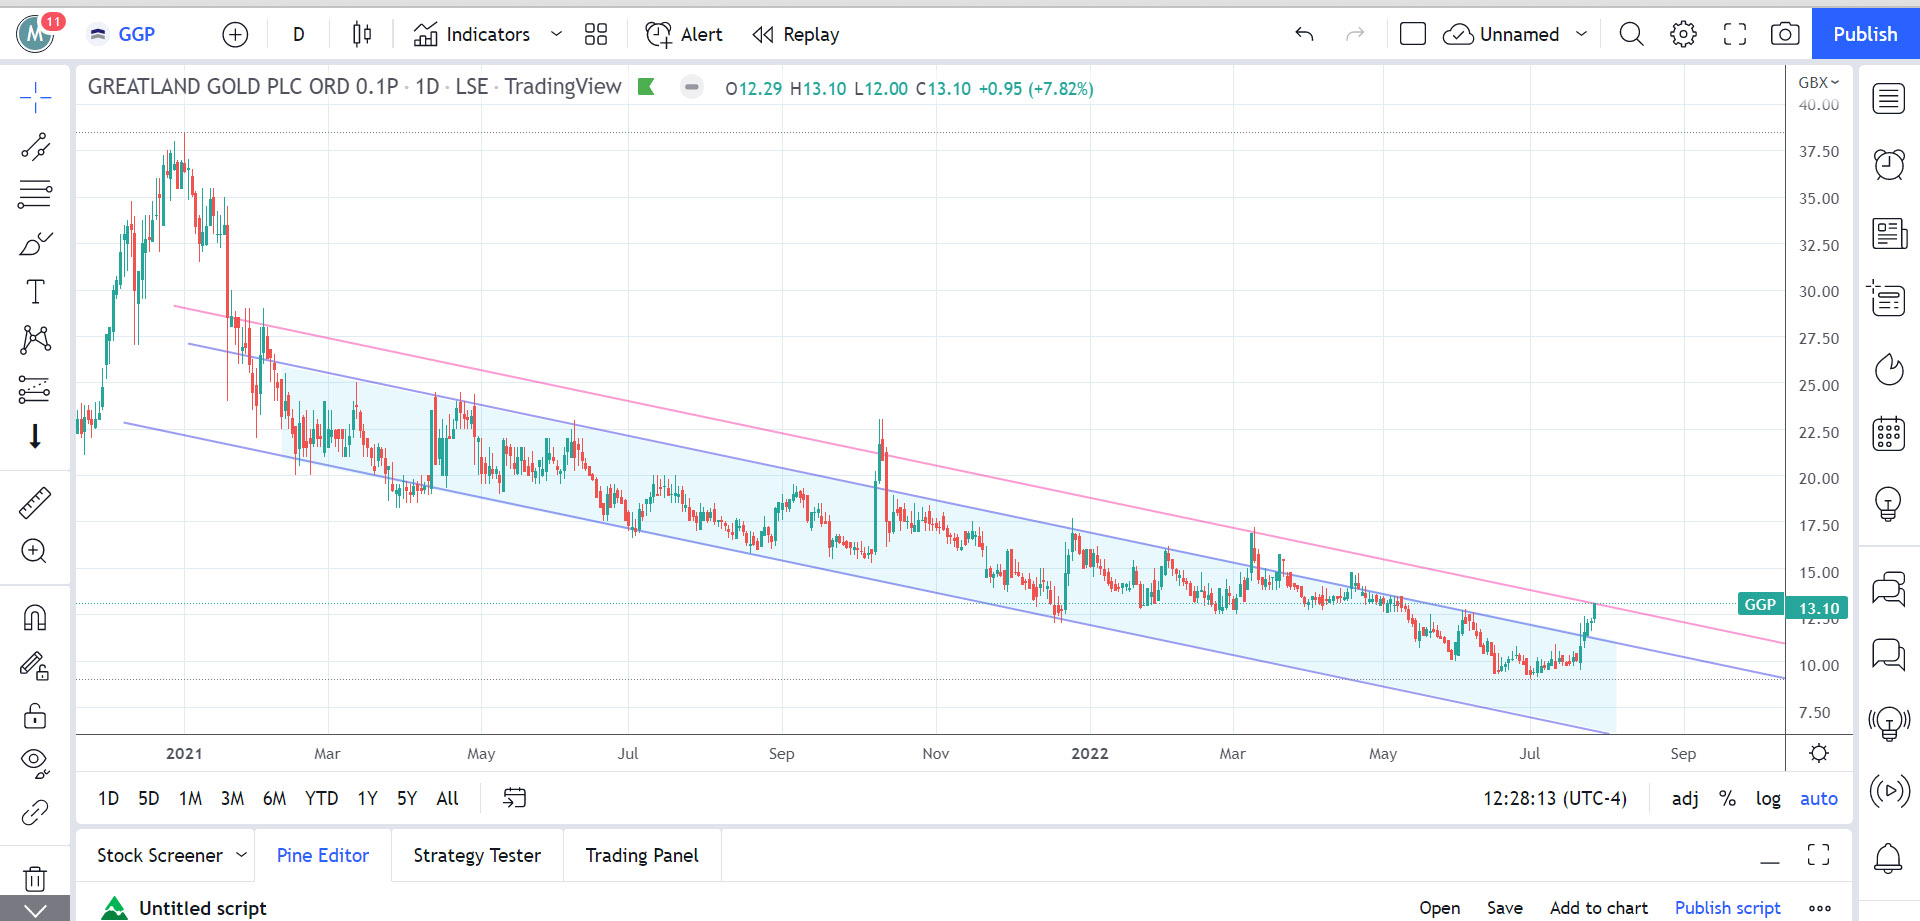Screen dimensions: 1920x921
Task: Click the blue Publish button
Action: point(1865,34)
